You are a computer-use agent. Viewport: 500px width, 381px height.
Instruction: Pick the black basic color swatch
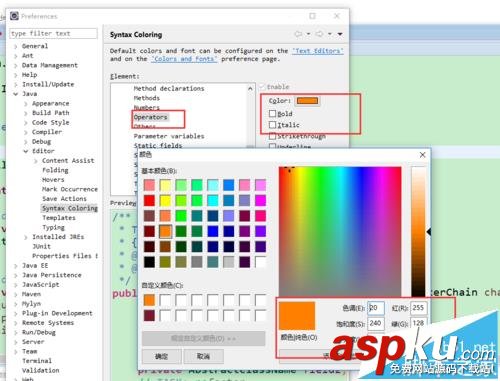(149, 262)
